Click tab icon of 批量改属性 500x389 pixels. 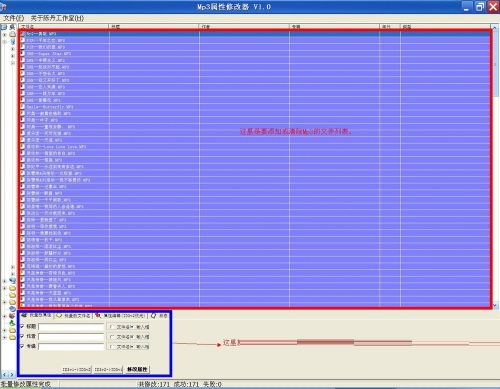pos(24,315)
